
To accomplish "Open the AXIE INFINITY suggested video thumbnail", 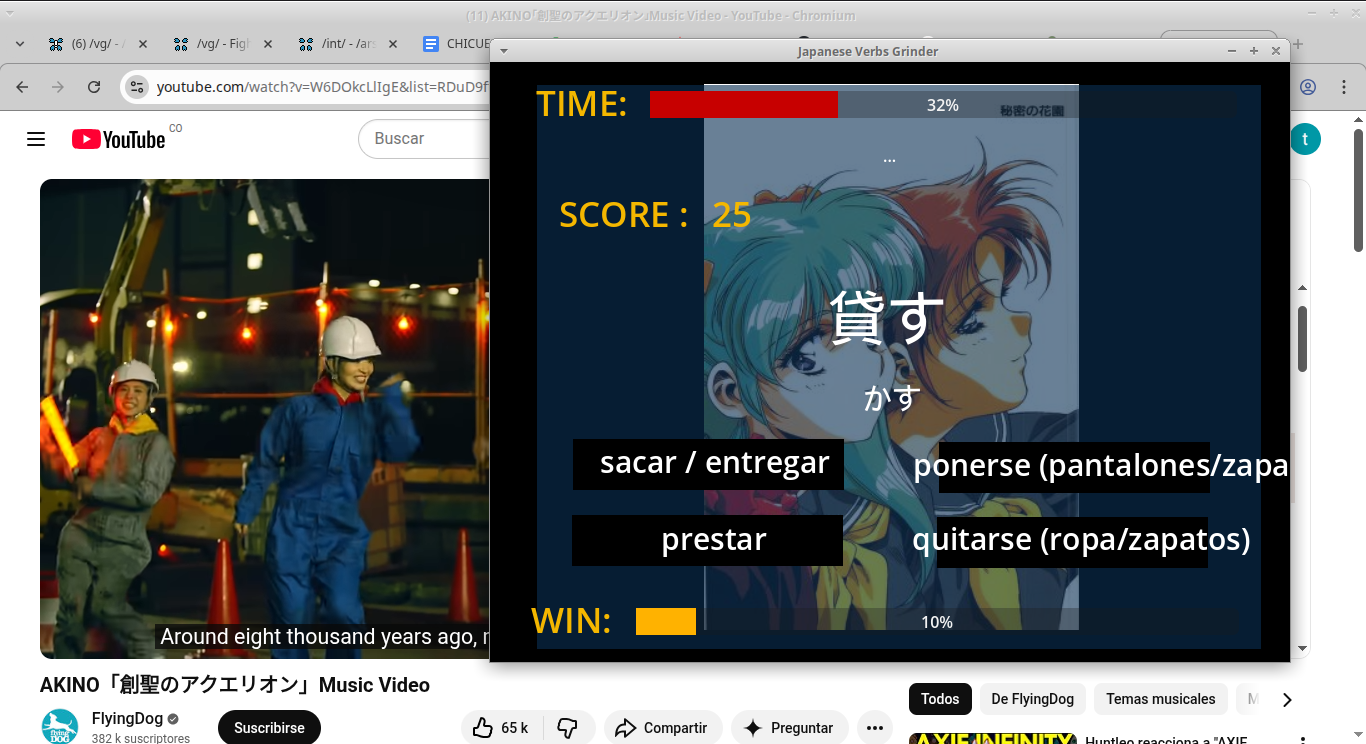I will coord(993,739).
